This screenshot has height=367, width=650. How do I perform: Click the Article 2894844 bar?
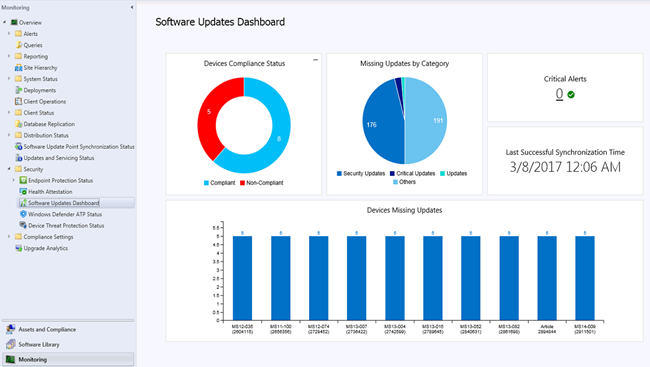click(x=547, y=278)
